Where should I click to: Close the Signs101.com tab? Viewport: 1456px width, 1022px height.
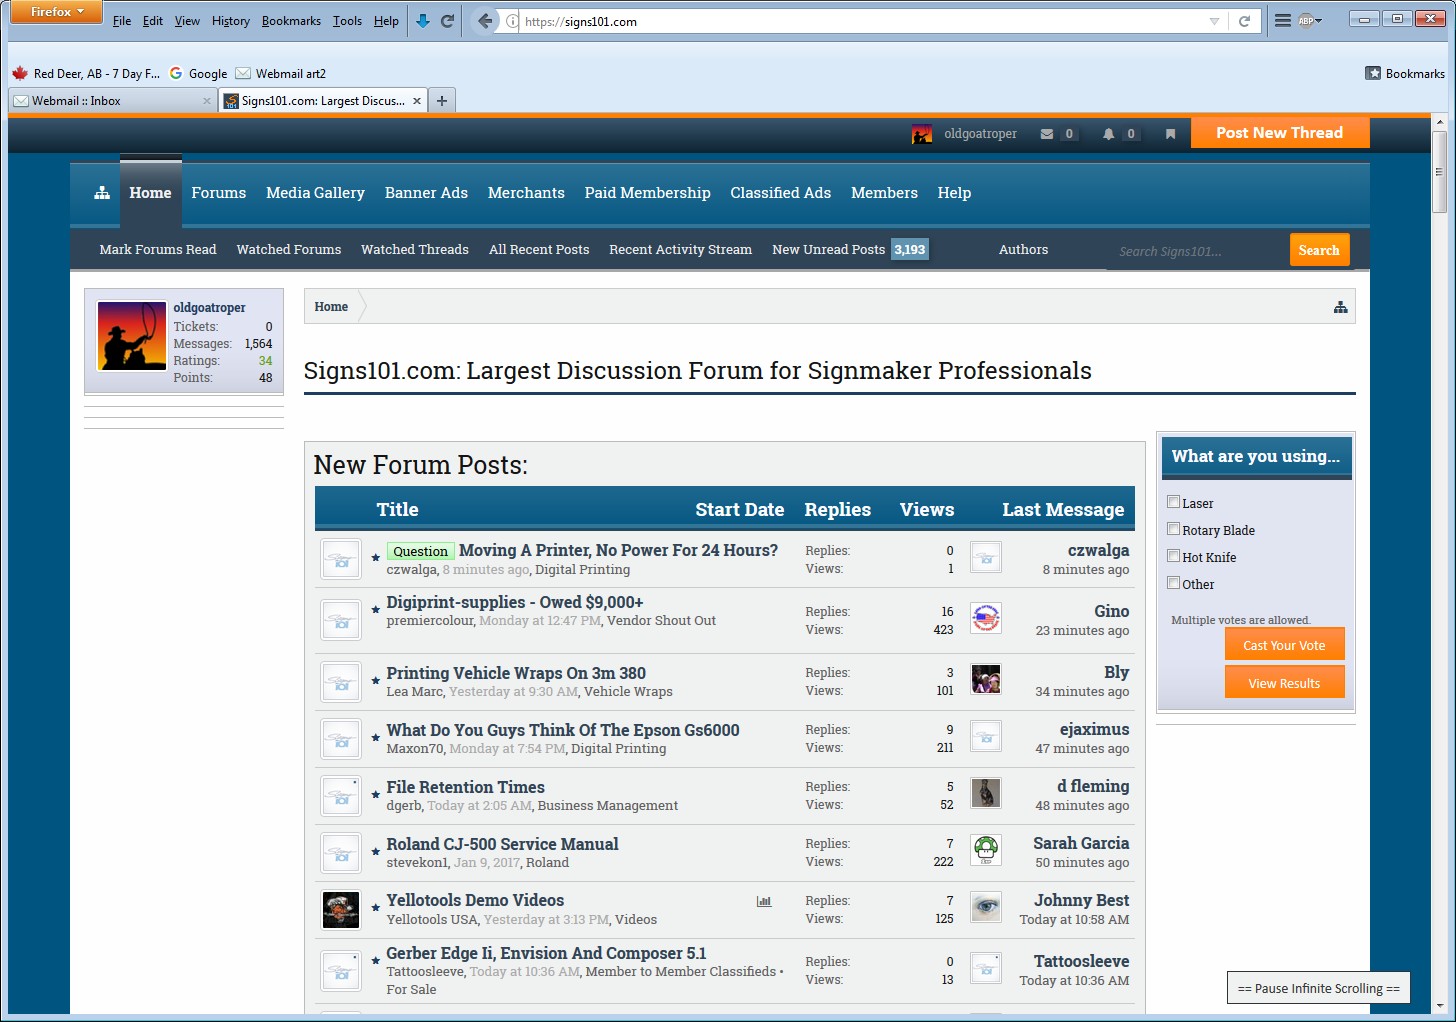[417, 101]
